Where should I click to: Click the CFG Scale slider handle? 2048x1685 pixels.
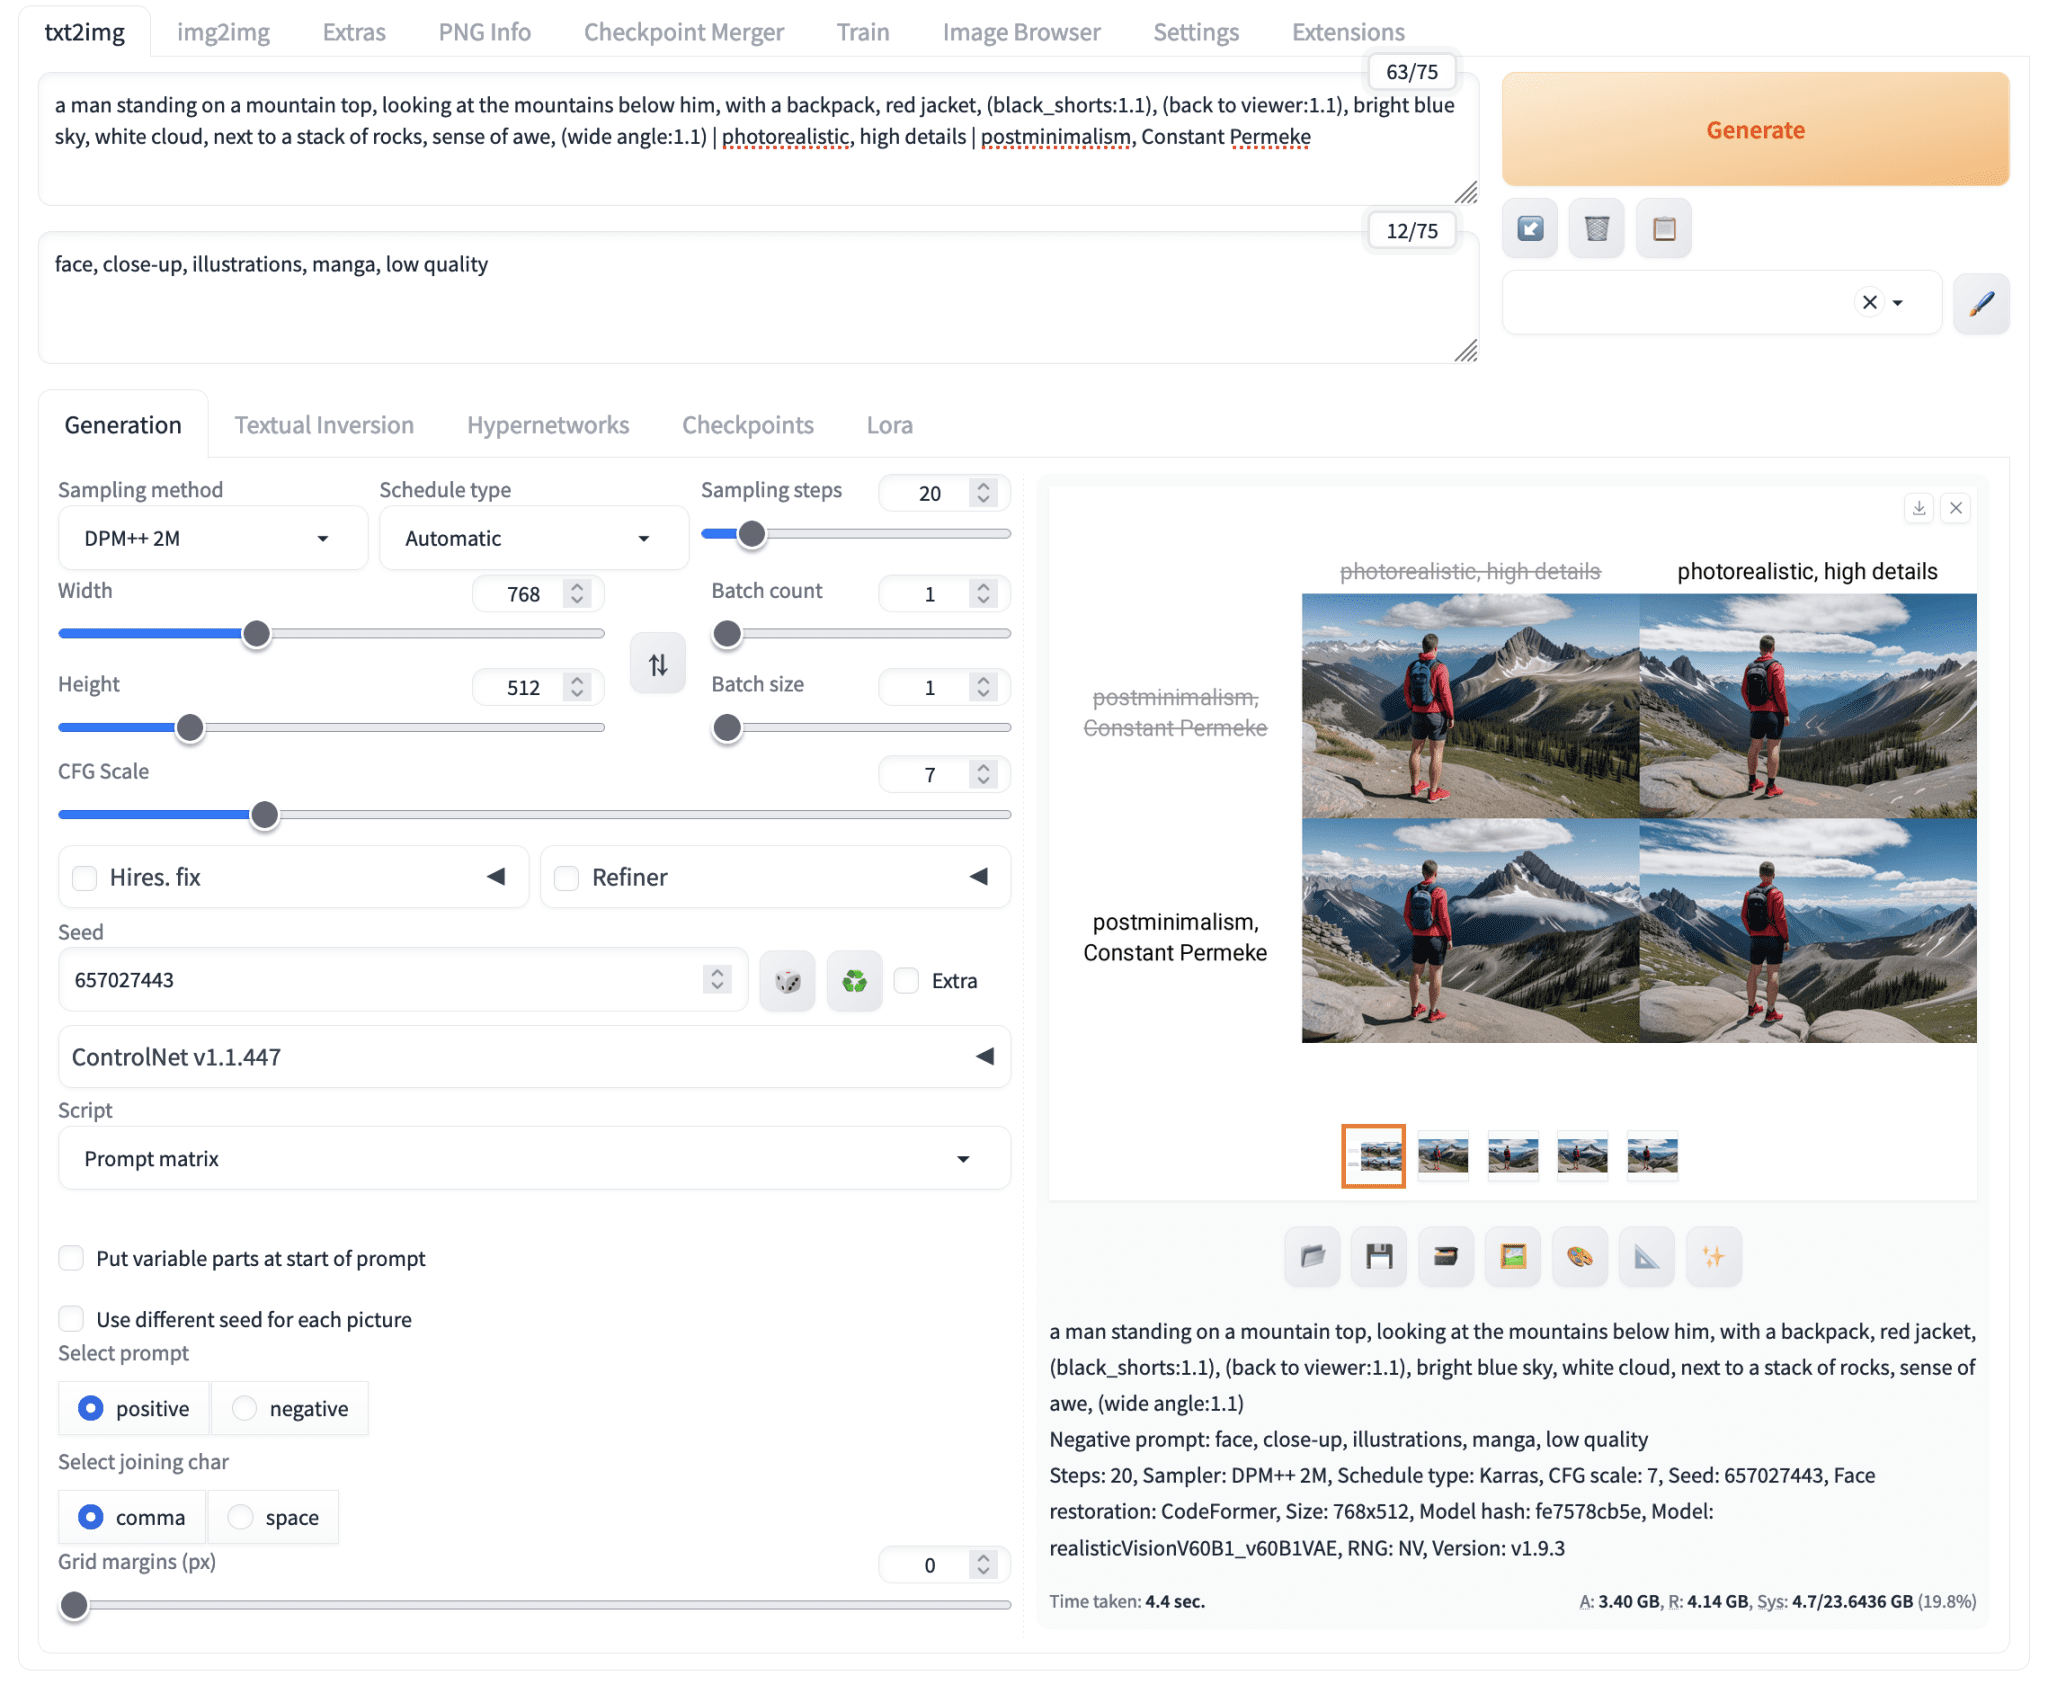(264, 815)
